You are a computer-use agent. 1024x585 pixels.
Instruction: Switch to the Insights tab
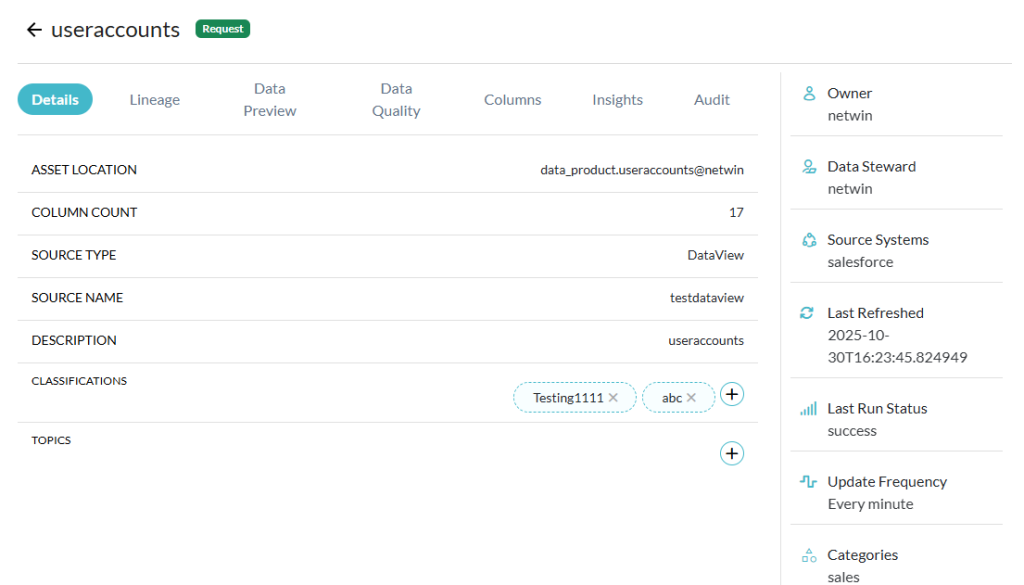[617, 99]
